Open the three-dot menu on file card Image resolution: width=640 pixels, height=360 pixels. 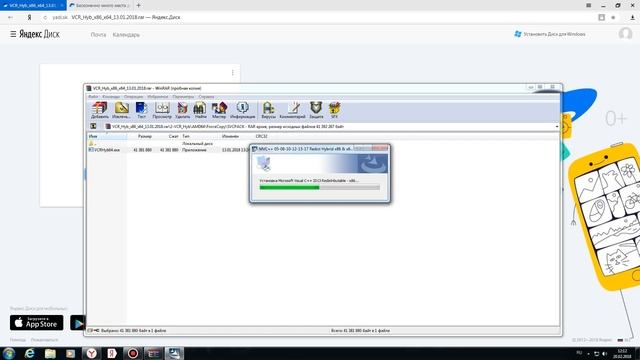tap(233, 73)
